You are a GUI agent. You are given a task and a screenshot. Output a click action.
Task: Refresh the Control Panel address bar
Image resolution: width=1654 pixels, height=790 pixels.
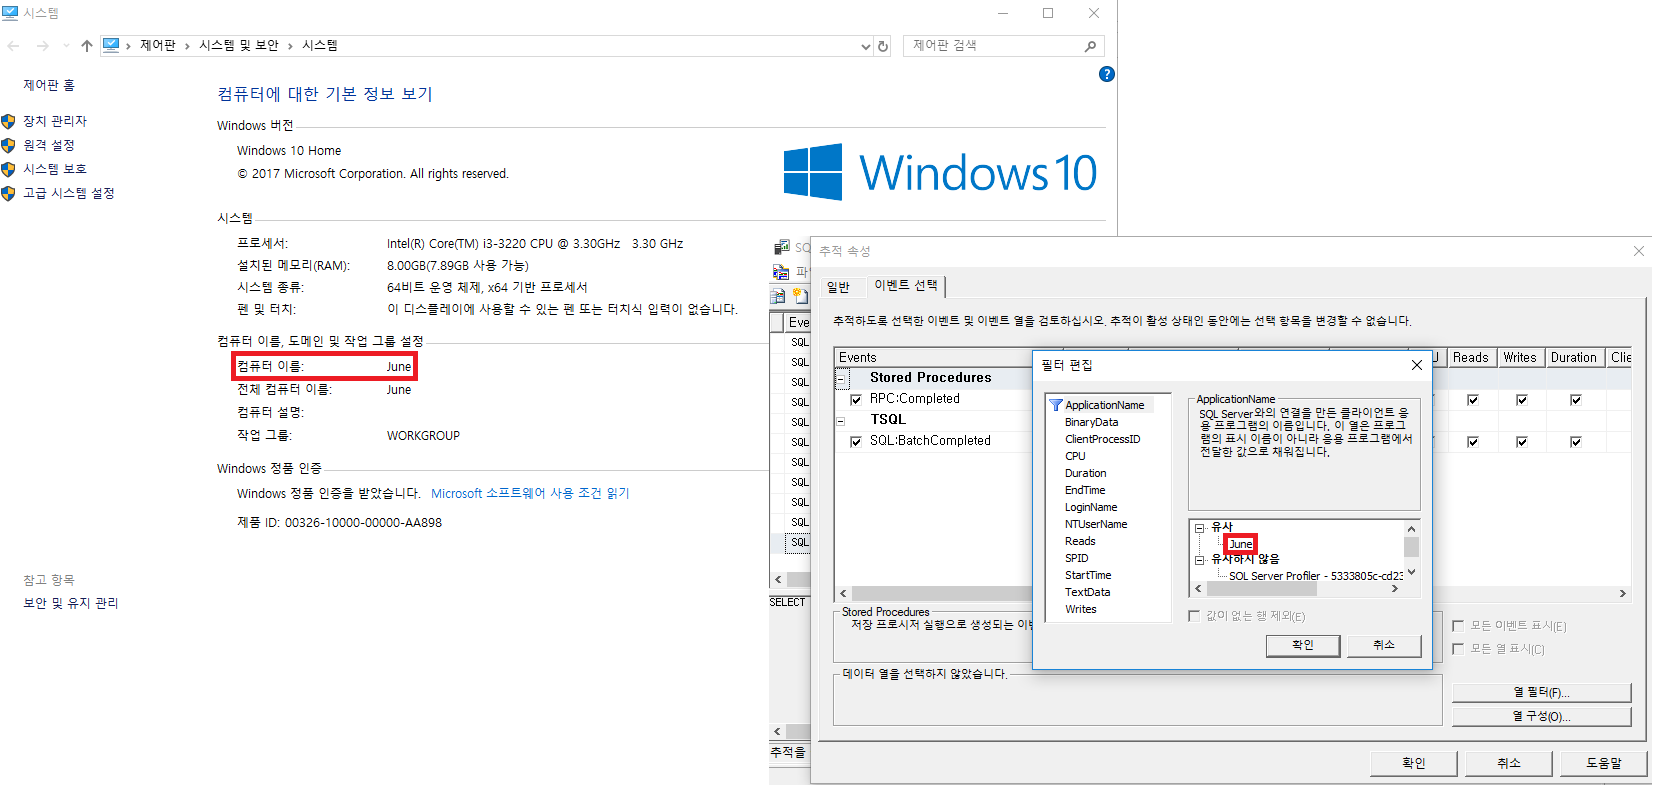point(883,46)
